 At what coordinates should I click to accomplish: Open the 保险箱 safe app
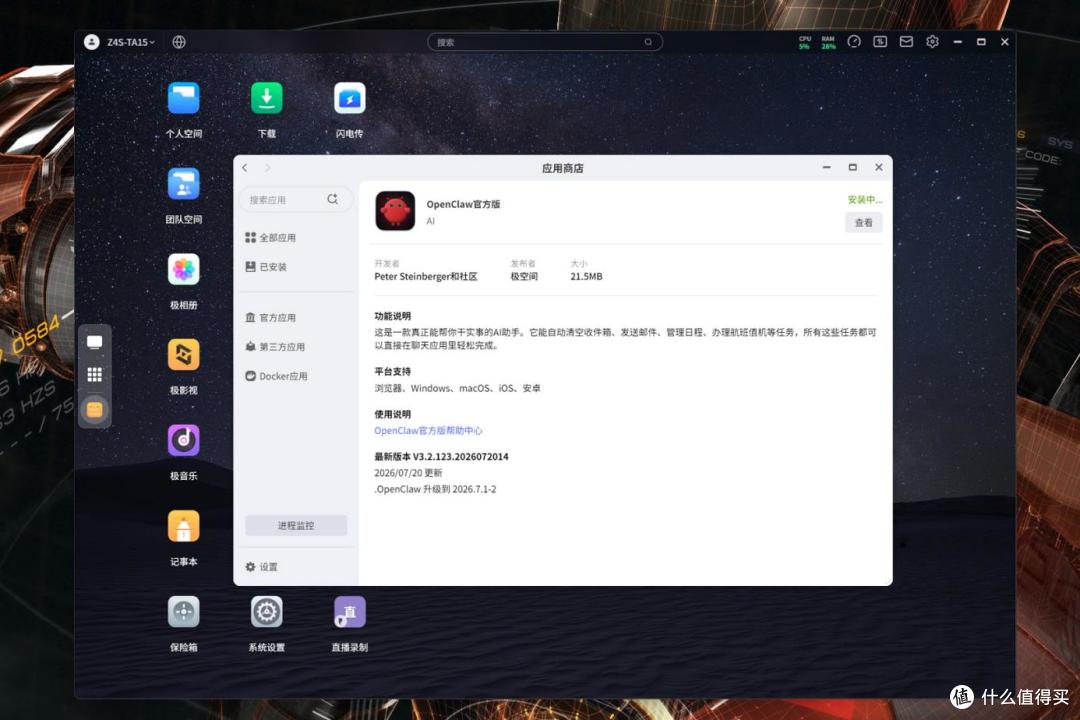[183, 612]
